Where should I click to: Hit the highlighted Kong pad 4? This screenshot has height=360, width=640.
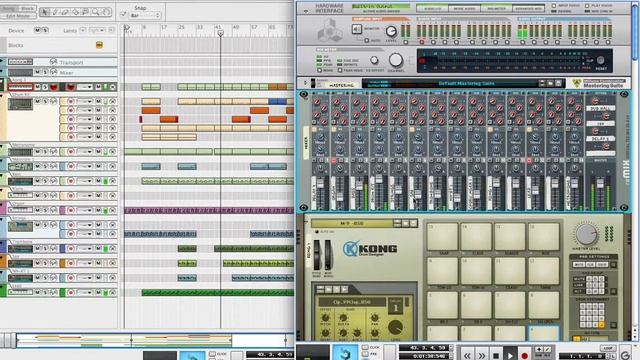point(544,333)
